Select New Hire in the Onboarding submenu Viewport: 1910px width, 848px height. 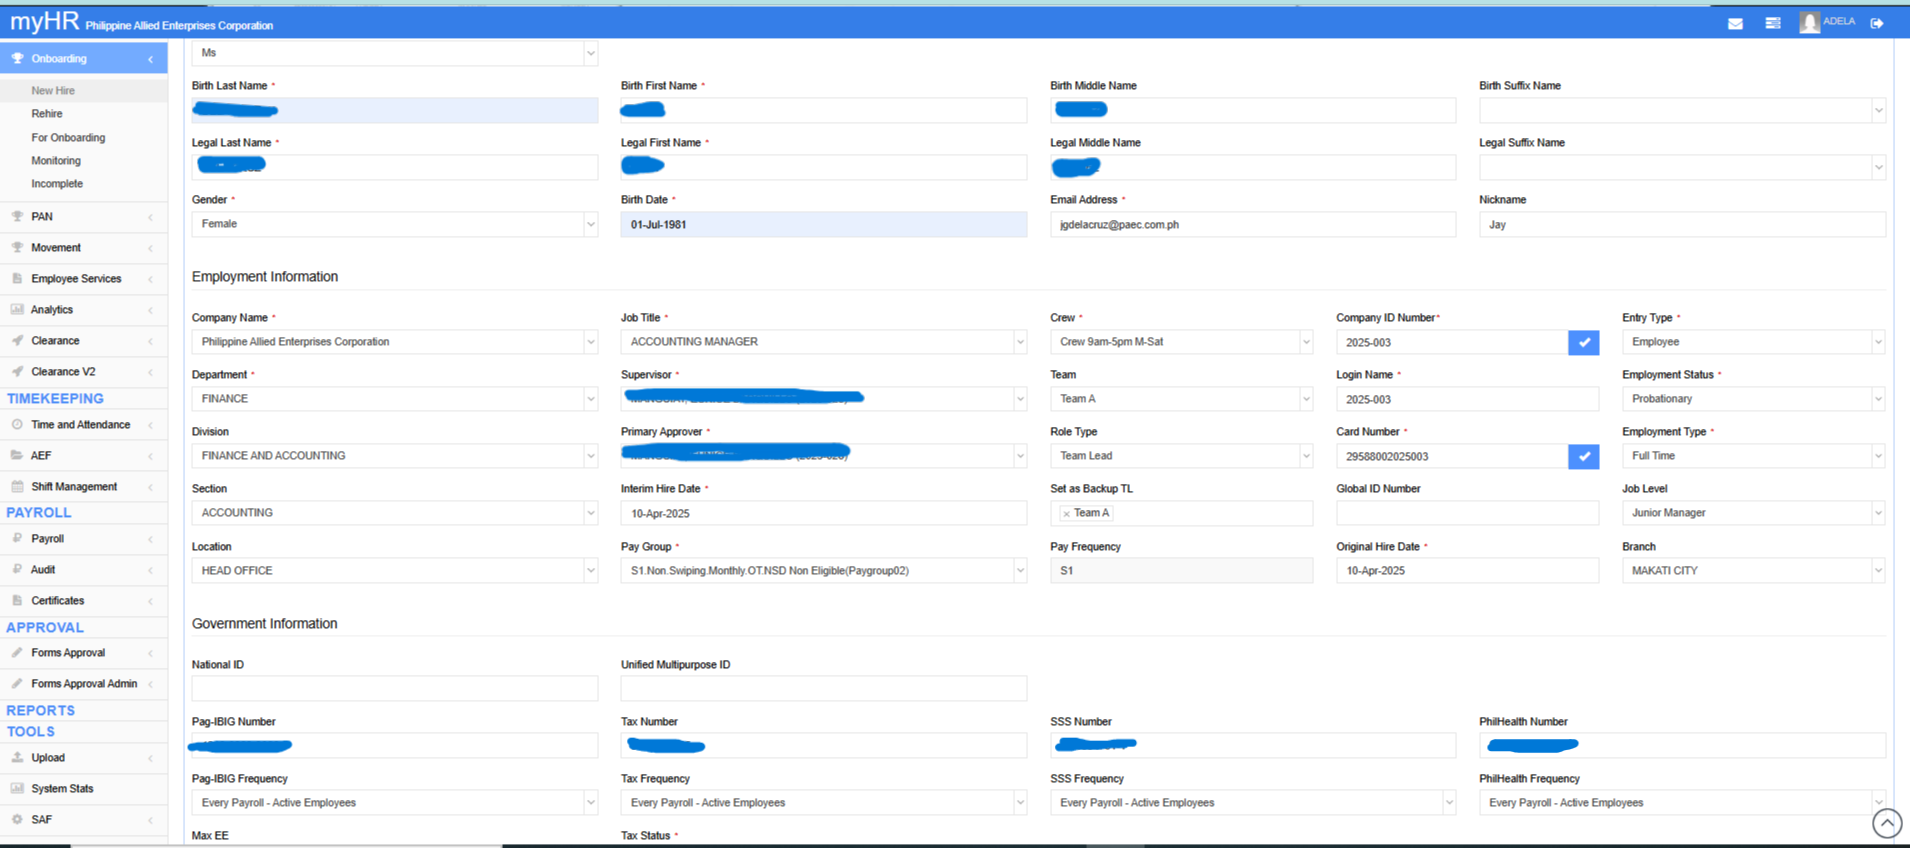click(x=53, y=91)
